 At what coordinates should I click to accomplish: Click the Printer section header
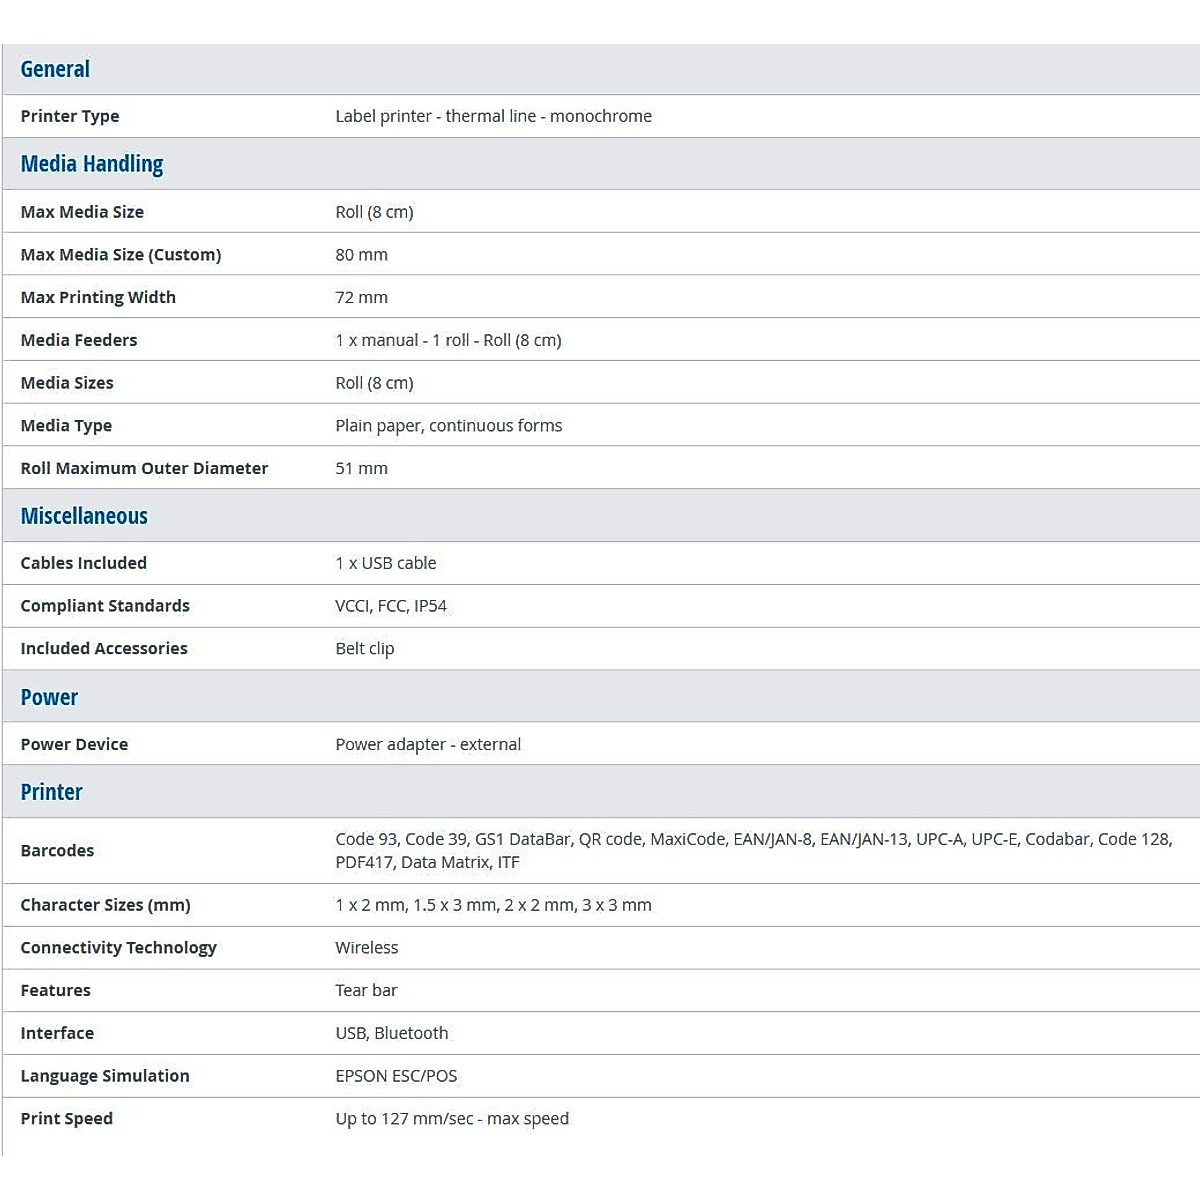51,792
